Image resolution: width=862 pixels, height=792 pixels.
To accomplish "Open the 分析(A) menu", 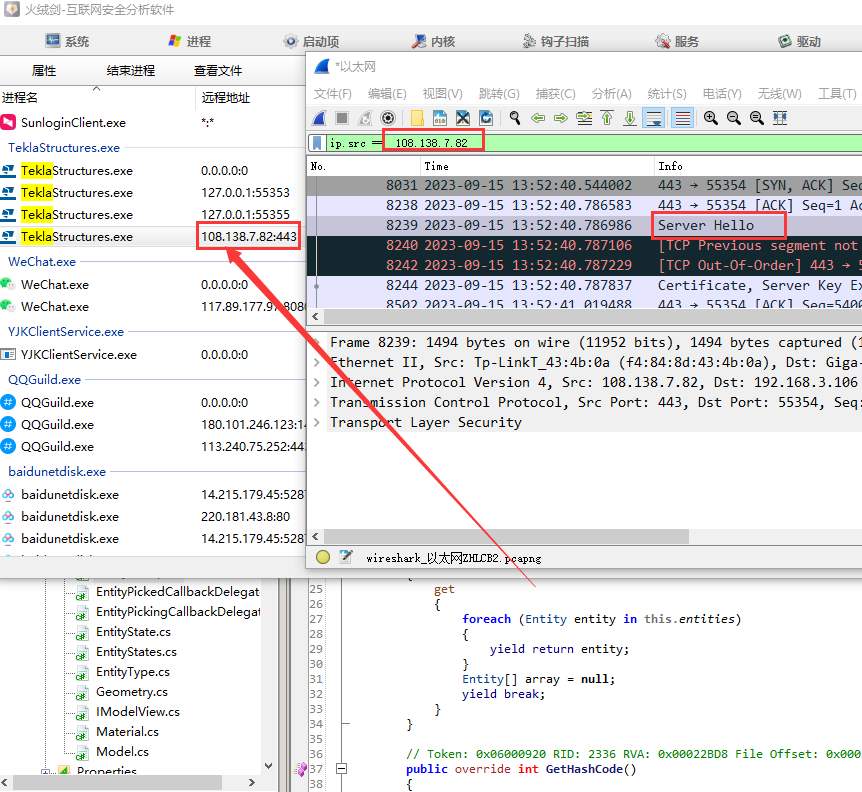I will (x=611, y=94).
